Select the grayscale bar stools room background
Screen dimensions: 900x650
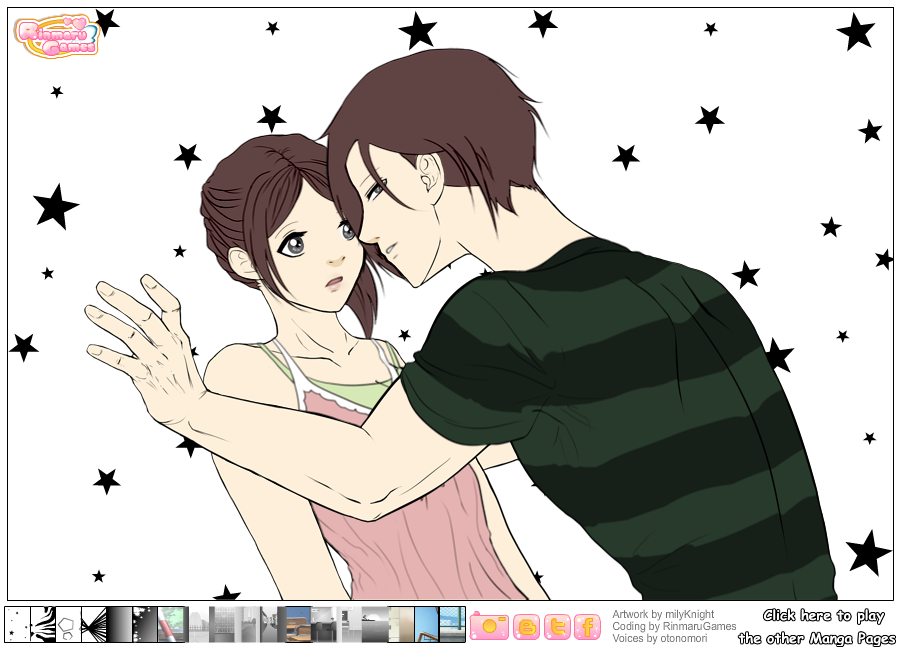(x=324, y=624)
